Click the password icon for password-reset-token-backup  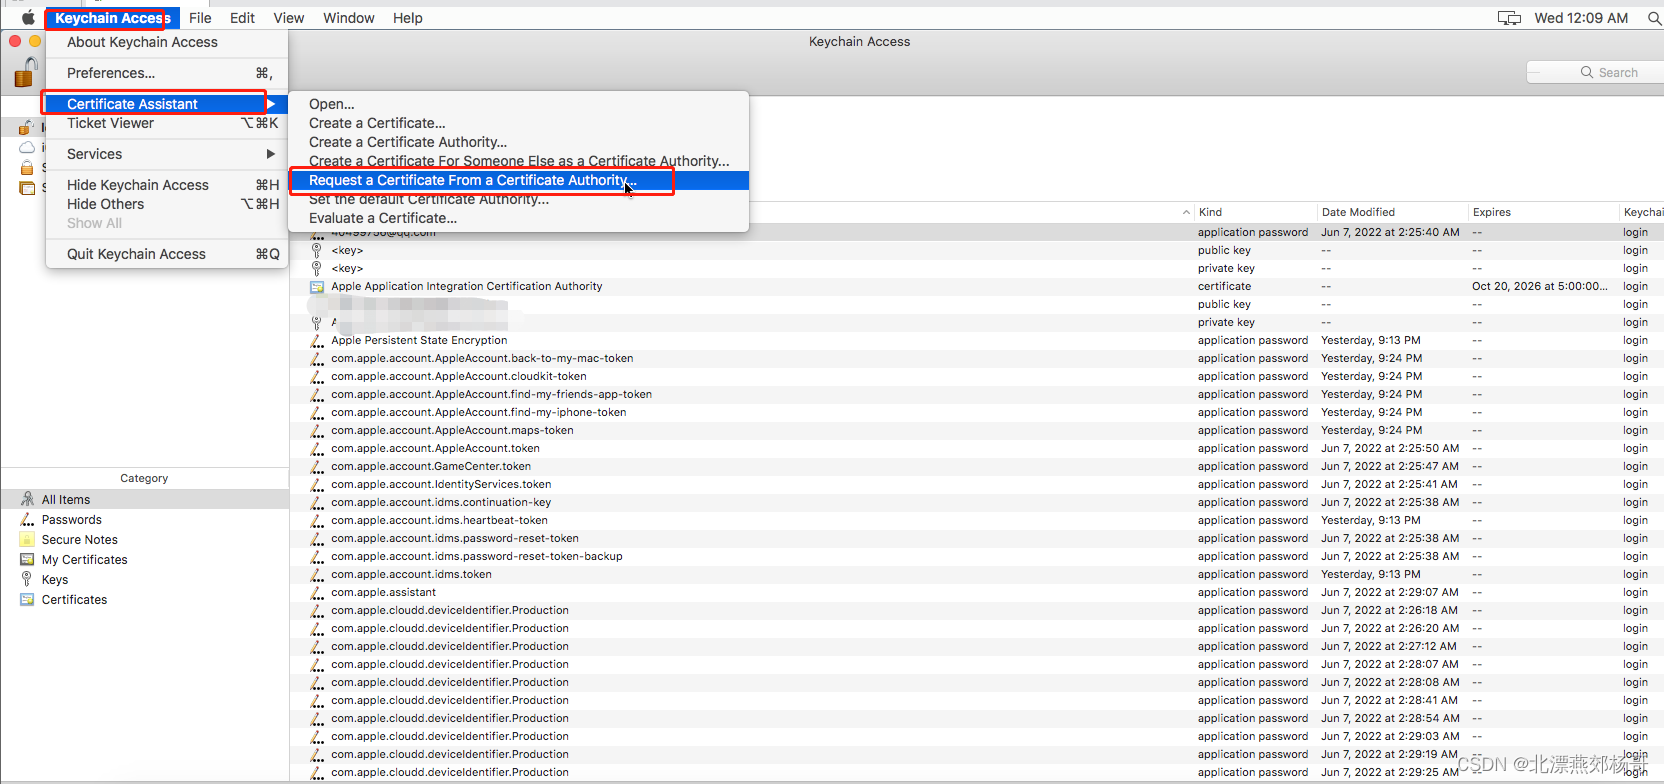pos(317,556)
